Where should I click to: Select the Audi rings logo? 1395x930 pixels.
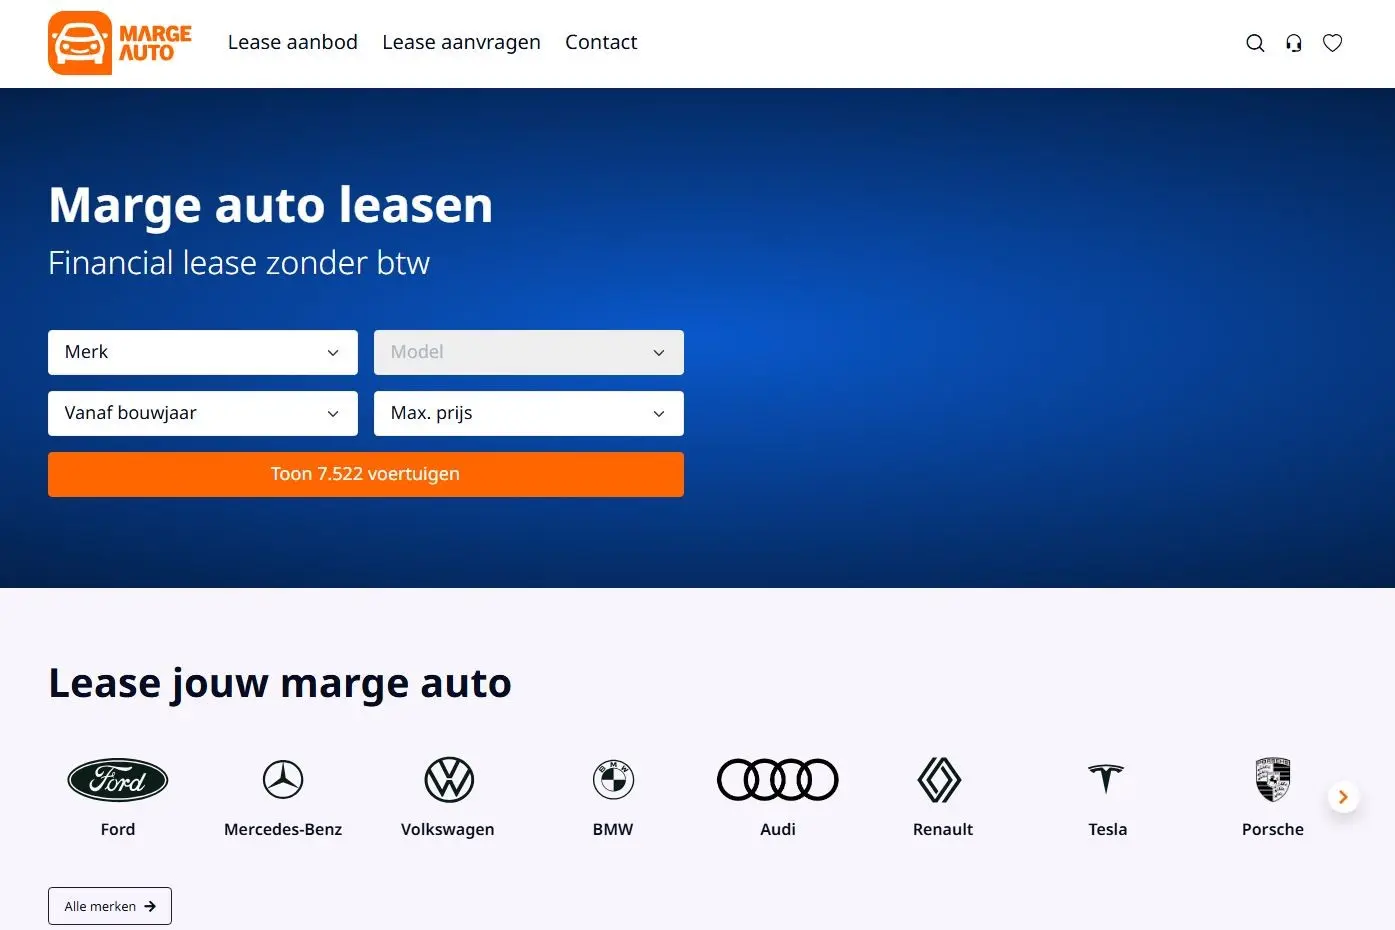pos(777,780)
